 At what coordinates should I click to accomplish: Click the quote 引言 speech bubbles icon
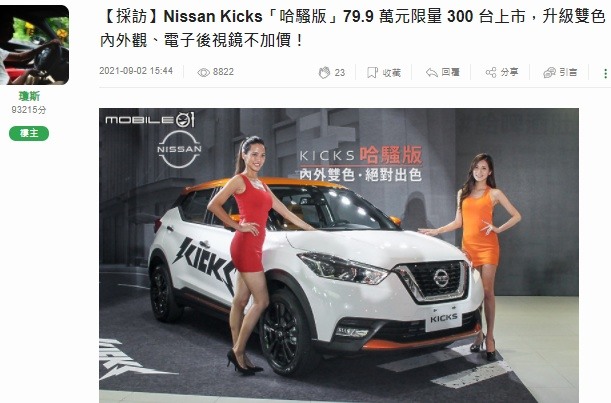point(549,72)
